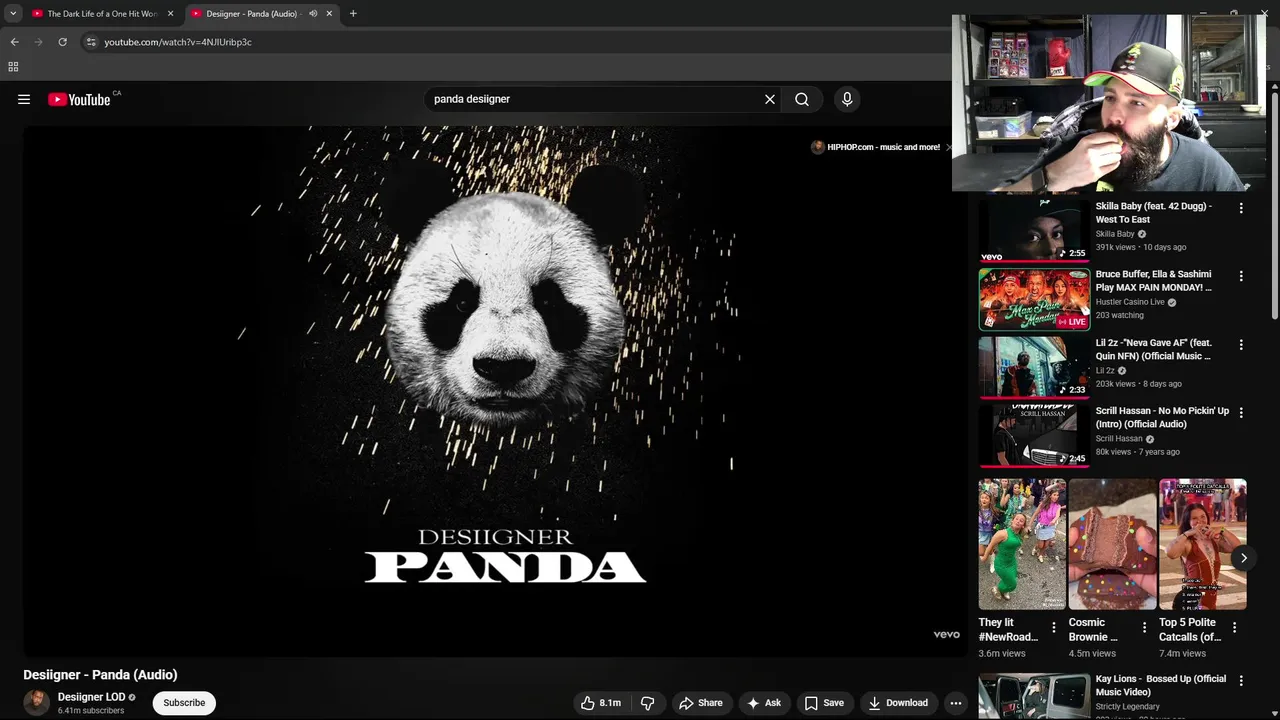The height and width of the screenshot is (720, 1280).
Task: Start voice search with microphone icon
Action: pos(847,99)
